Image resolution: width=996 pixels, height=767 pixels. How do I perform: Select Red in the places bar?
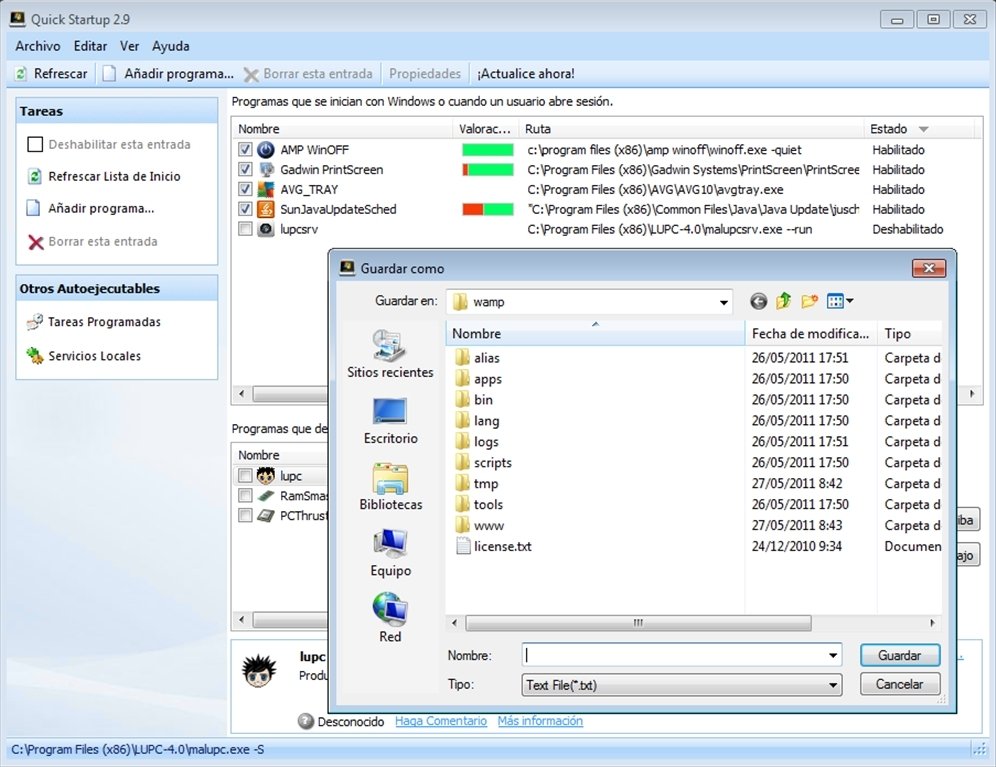click(390, 618)
